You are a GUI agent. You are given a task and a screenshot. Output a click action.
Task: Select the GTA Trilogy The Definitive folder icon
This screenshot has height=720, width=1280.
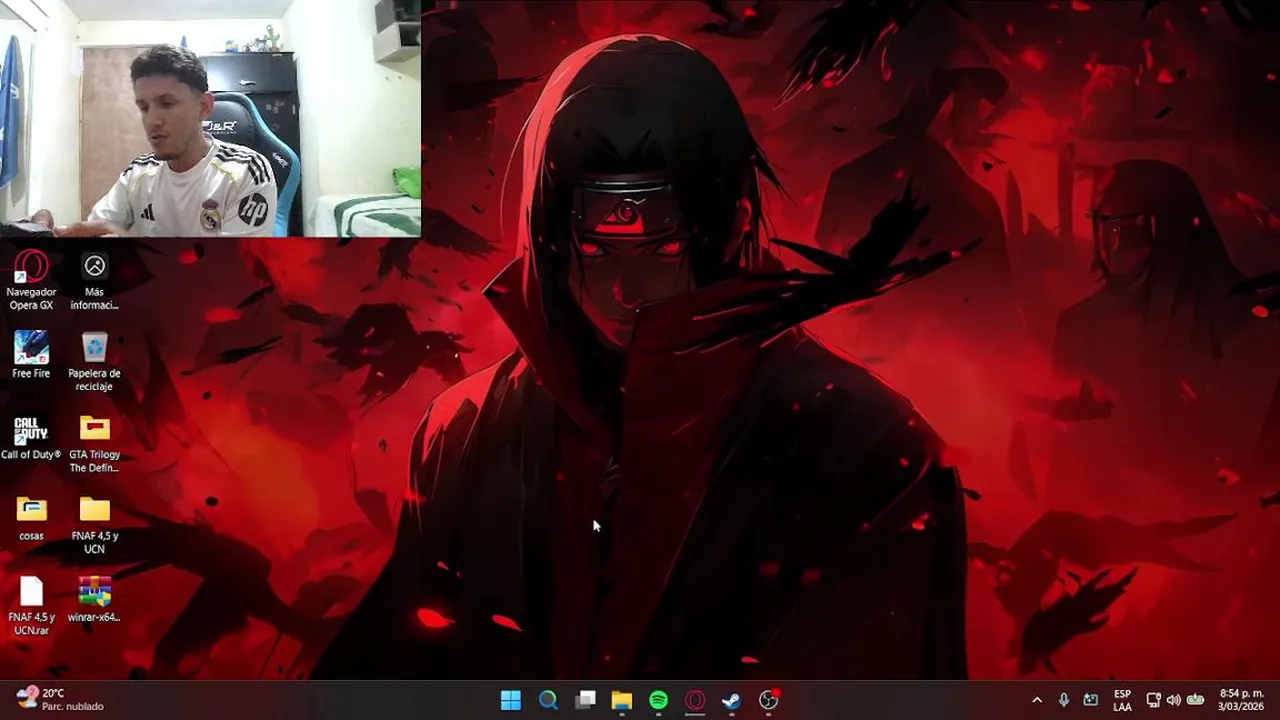click(x=94, y=444)
